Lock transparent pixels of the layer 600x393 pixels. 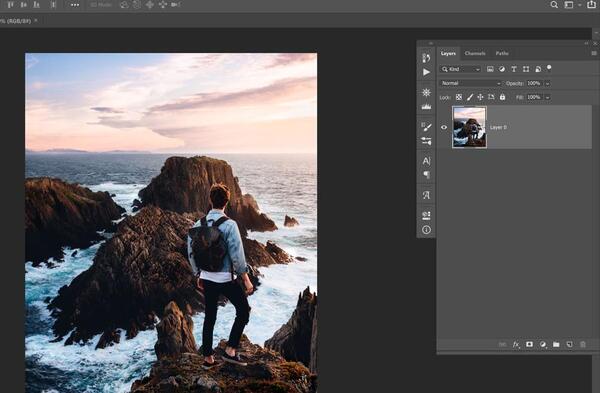click(459, 97)
